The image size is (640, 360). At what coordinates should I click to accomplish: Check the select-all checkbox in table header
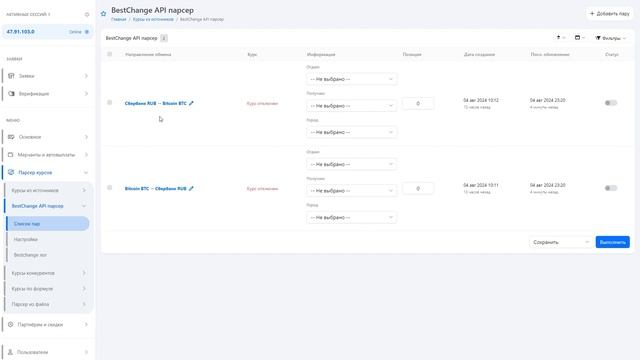[109, 54]
